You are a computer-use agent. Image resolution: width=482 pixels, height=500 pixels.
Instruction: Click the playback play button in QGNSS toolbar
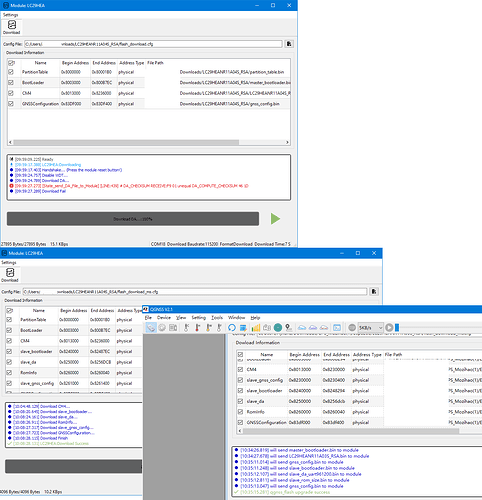coord(389,328)
